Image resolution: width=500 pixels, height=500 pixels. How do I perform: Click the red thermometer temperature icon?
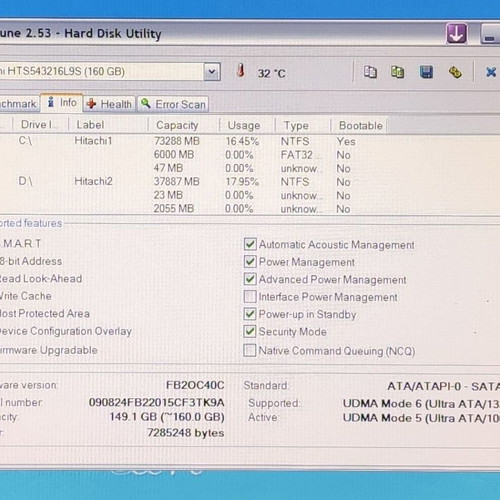(241, 71)
